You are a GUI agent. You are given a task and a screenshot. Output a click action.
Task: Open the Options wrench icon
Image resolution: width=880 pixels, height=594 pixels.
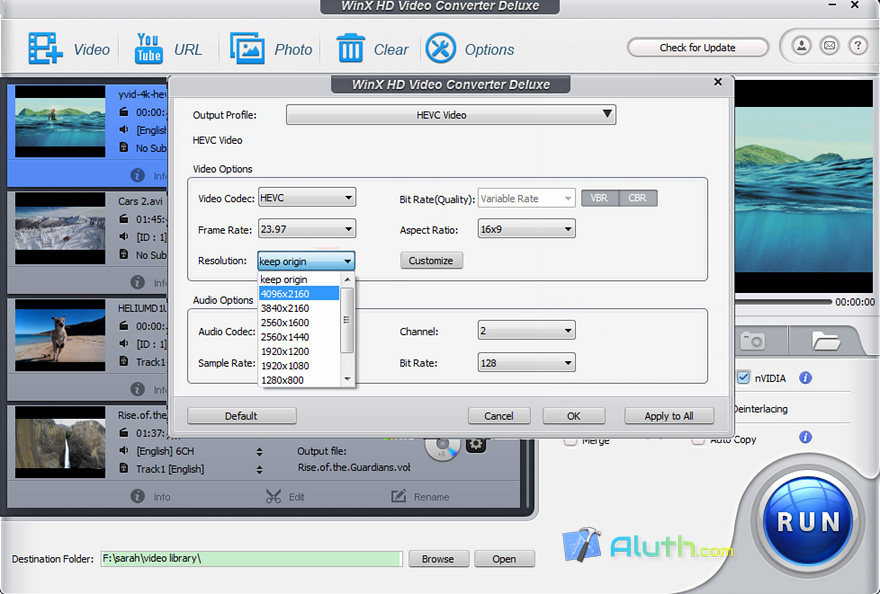[441, 48]
